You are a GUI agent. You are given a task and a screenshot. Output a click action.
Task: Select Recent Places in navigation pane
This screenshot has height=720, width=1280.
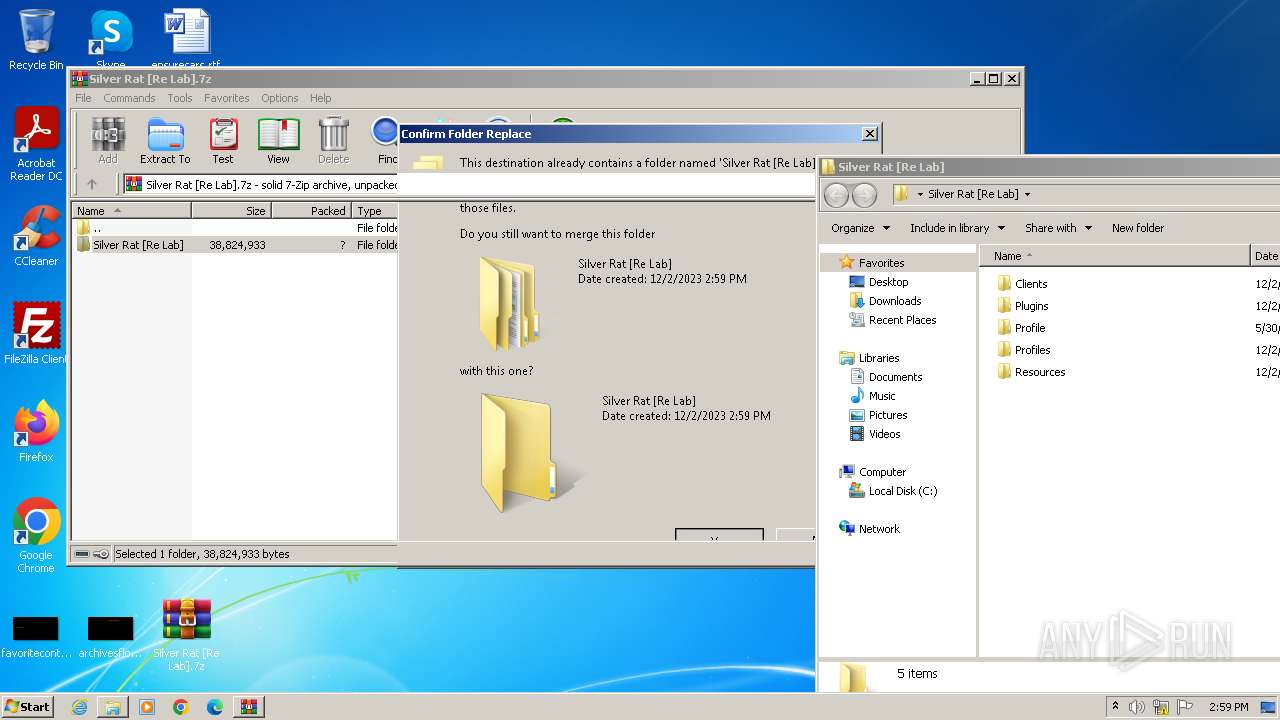(902, 320)
